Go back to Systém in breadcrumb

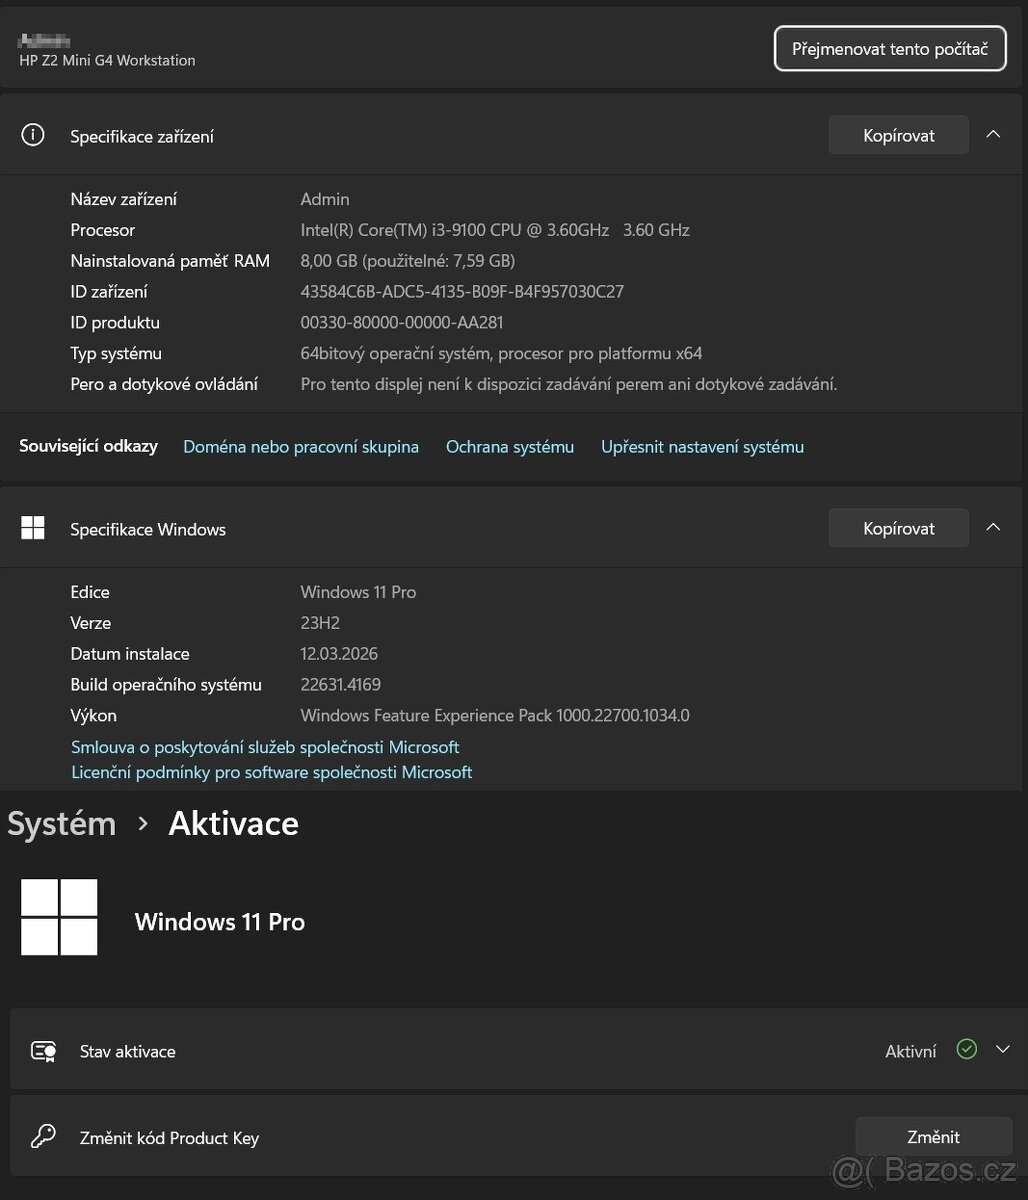pyautogui.click(x=62, y=824)
